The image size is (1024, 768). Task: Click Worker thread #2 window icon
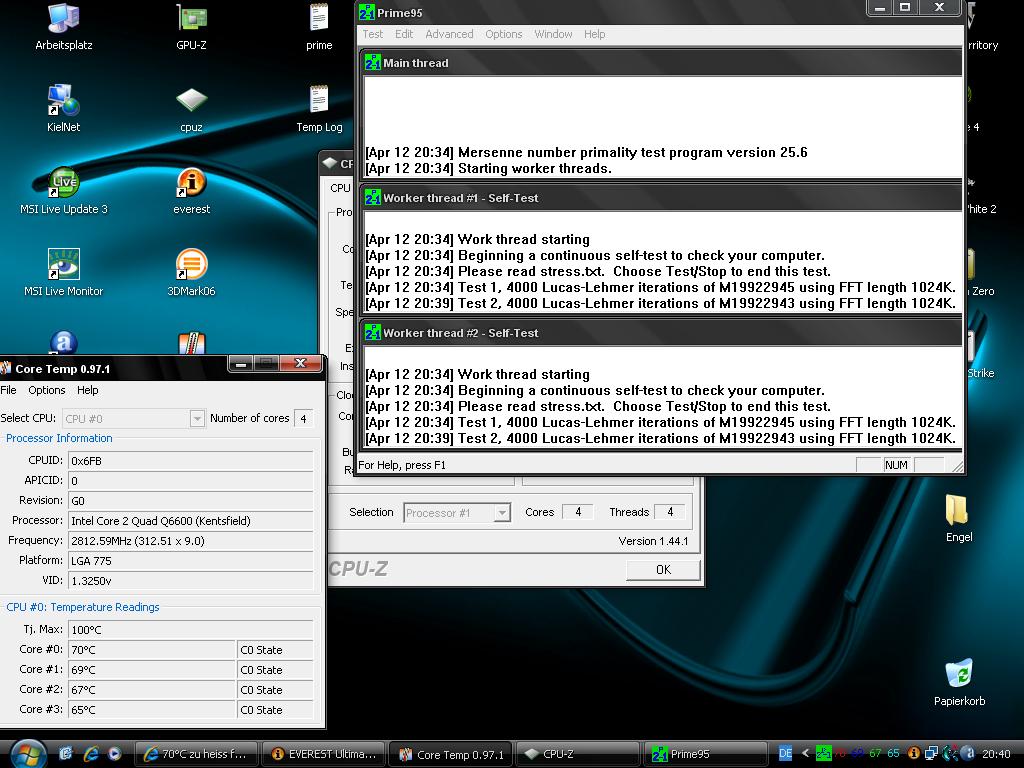(372, 332)
